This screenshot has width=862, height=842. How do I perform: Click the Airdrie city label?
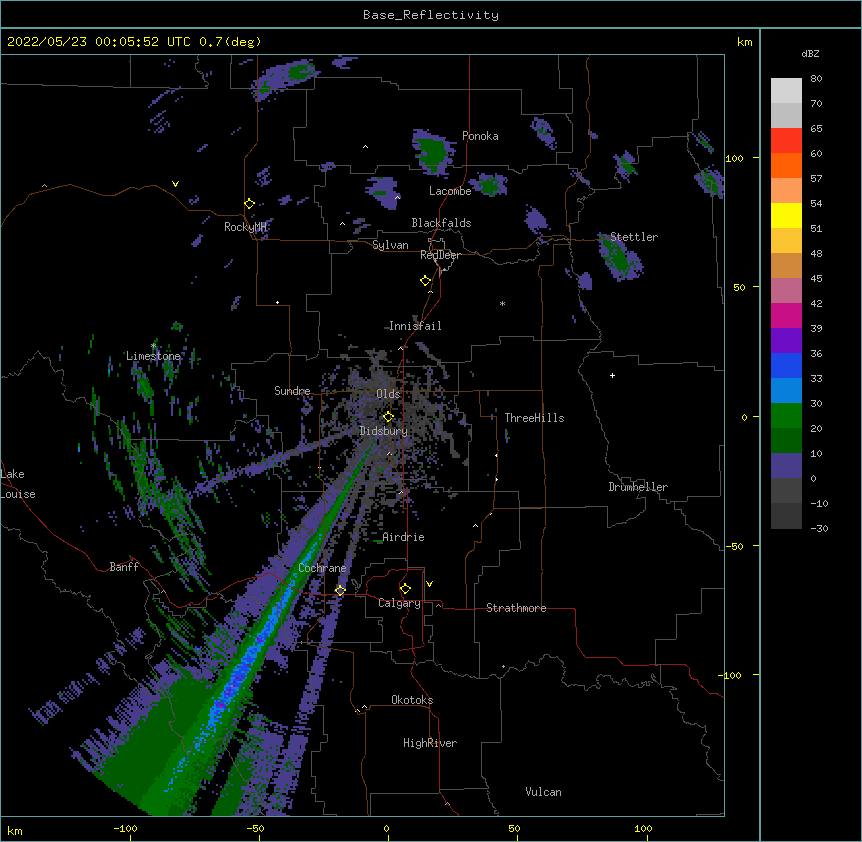(404, 537)
